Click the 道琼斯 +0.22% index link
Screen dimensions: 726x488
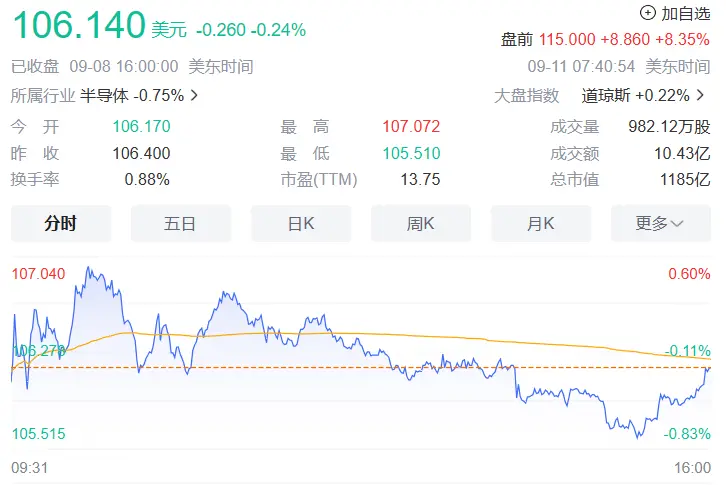636,96
